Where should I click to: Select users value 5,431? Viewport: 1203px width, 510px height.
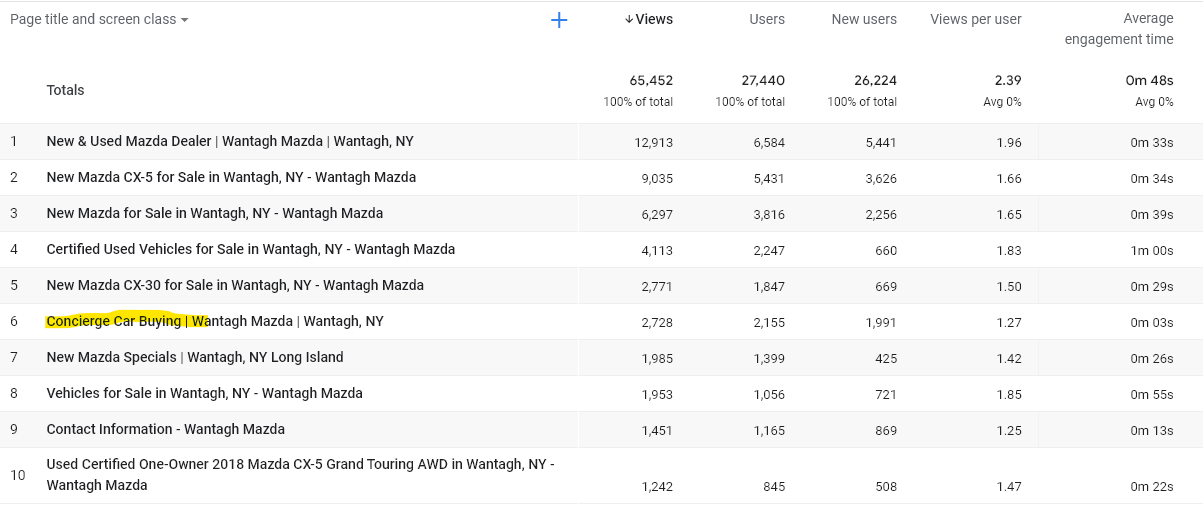pos(769,179)
